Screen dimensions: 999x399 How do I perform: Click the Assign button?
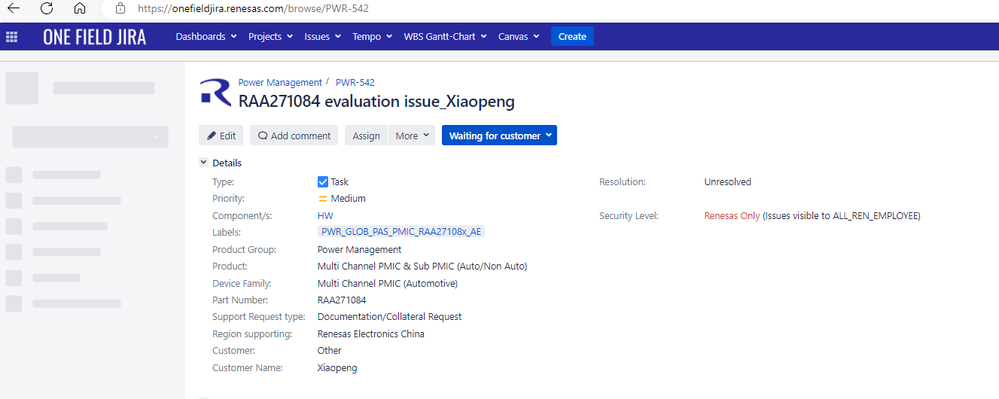pyautogui.click(x=366, y=136)
